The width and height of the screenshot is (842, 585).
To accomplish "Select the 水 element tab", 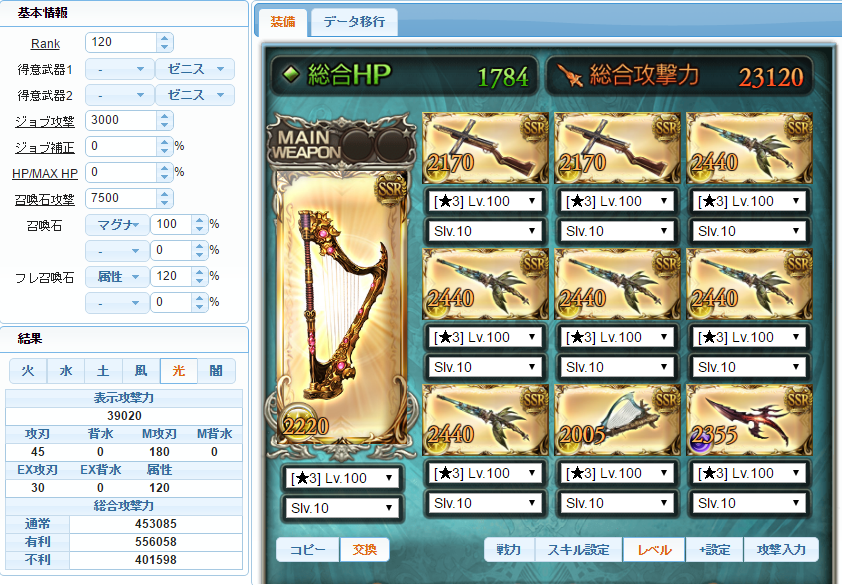I will point(66,371).
